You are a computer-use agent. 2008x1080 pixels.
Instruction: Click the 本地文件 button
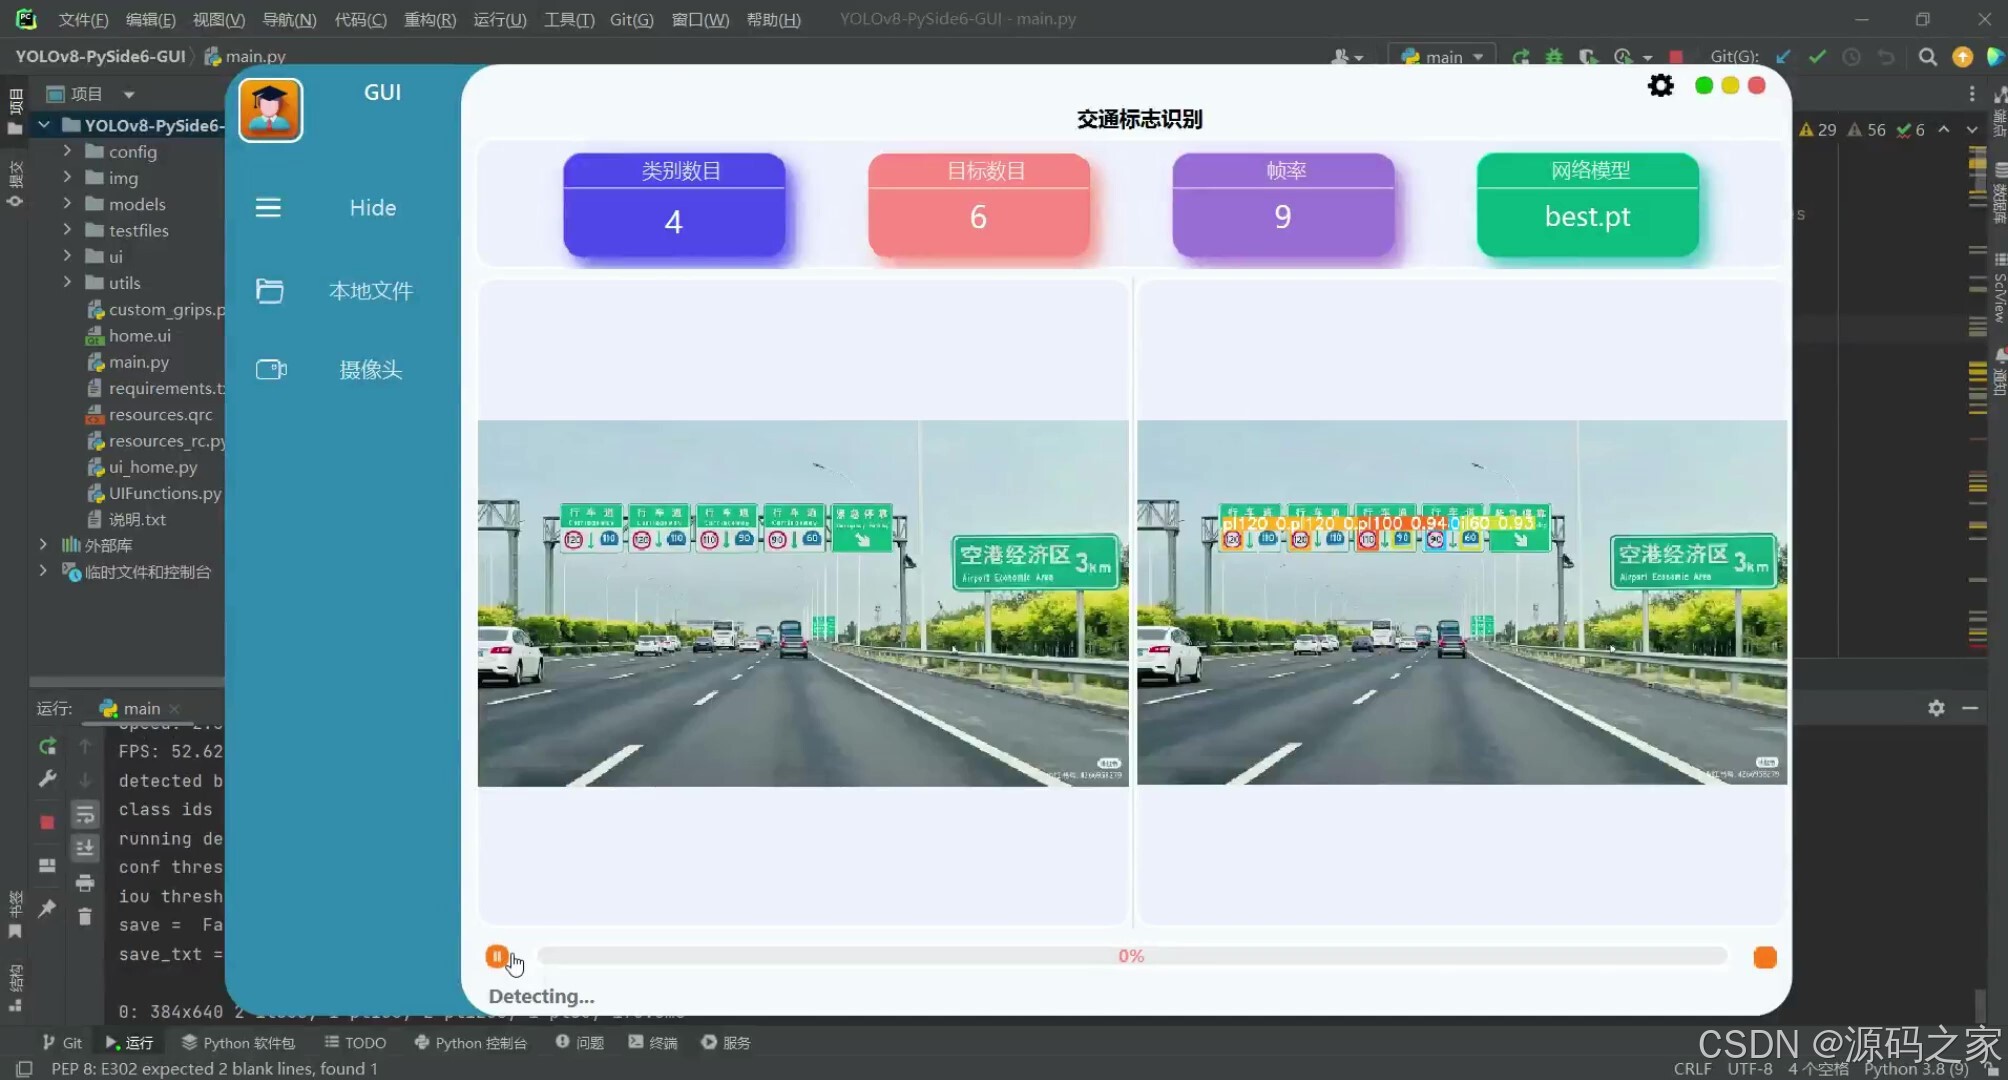(370, 291)
